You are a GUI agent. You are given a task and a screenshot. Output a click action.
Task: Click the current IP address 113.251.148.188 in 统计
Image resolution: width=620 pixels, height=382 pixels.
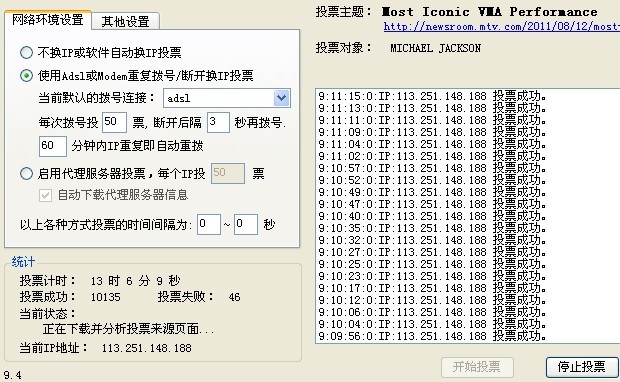pos(147,348)
